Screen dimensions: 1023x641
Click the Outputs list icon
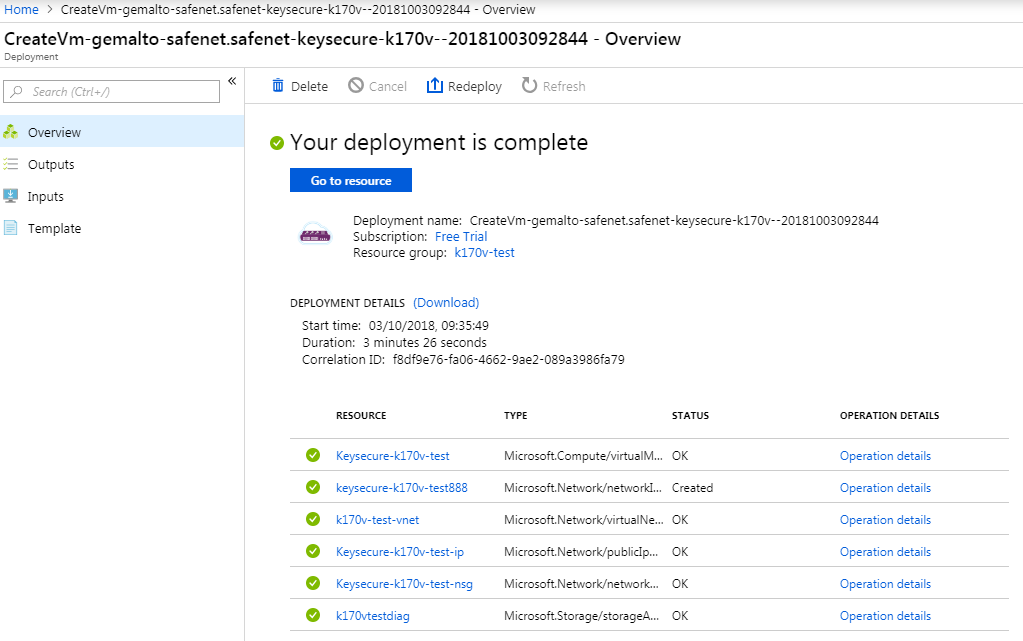pos(11,164)
